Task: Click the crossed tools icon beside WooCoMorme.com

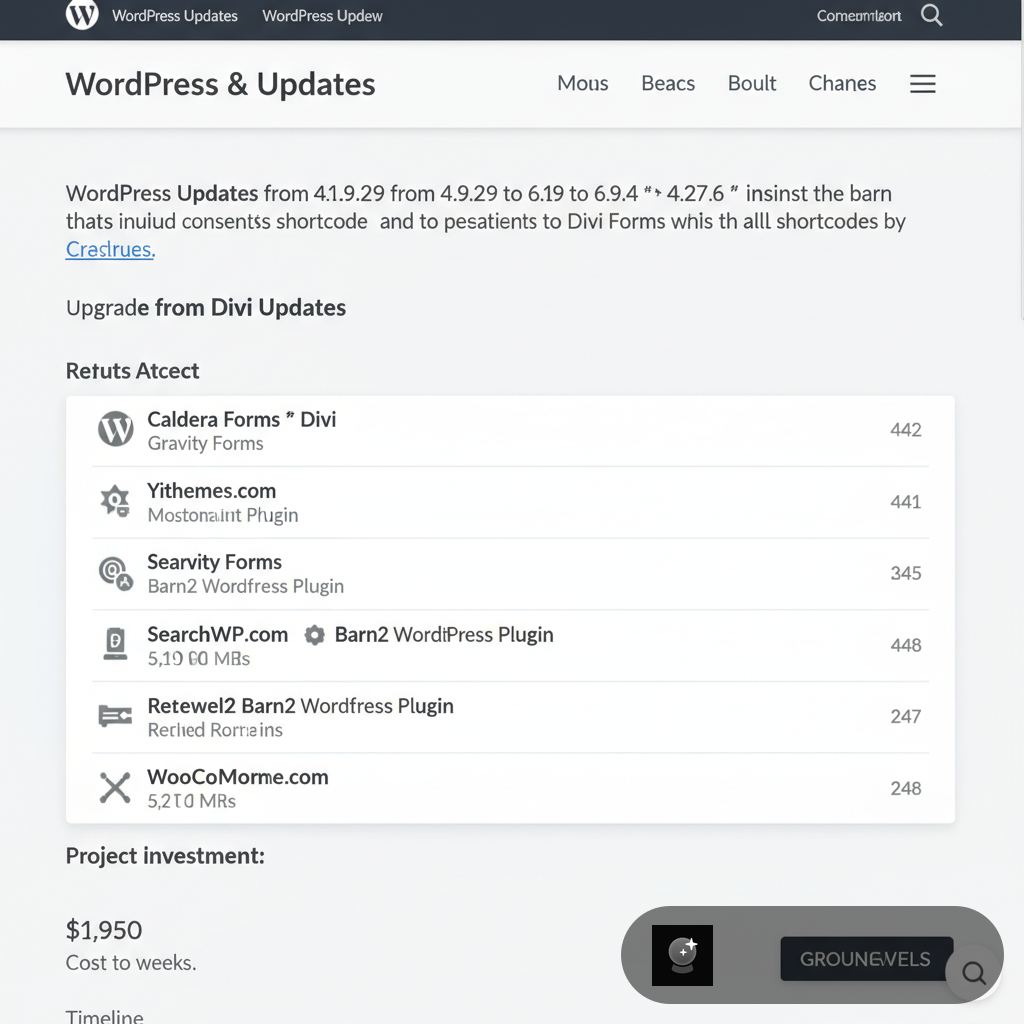Action: tap(115, 788)
